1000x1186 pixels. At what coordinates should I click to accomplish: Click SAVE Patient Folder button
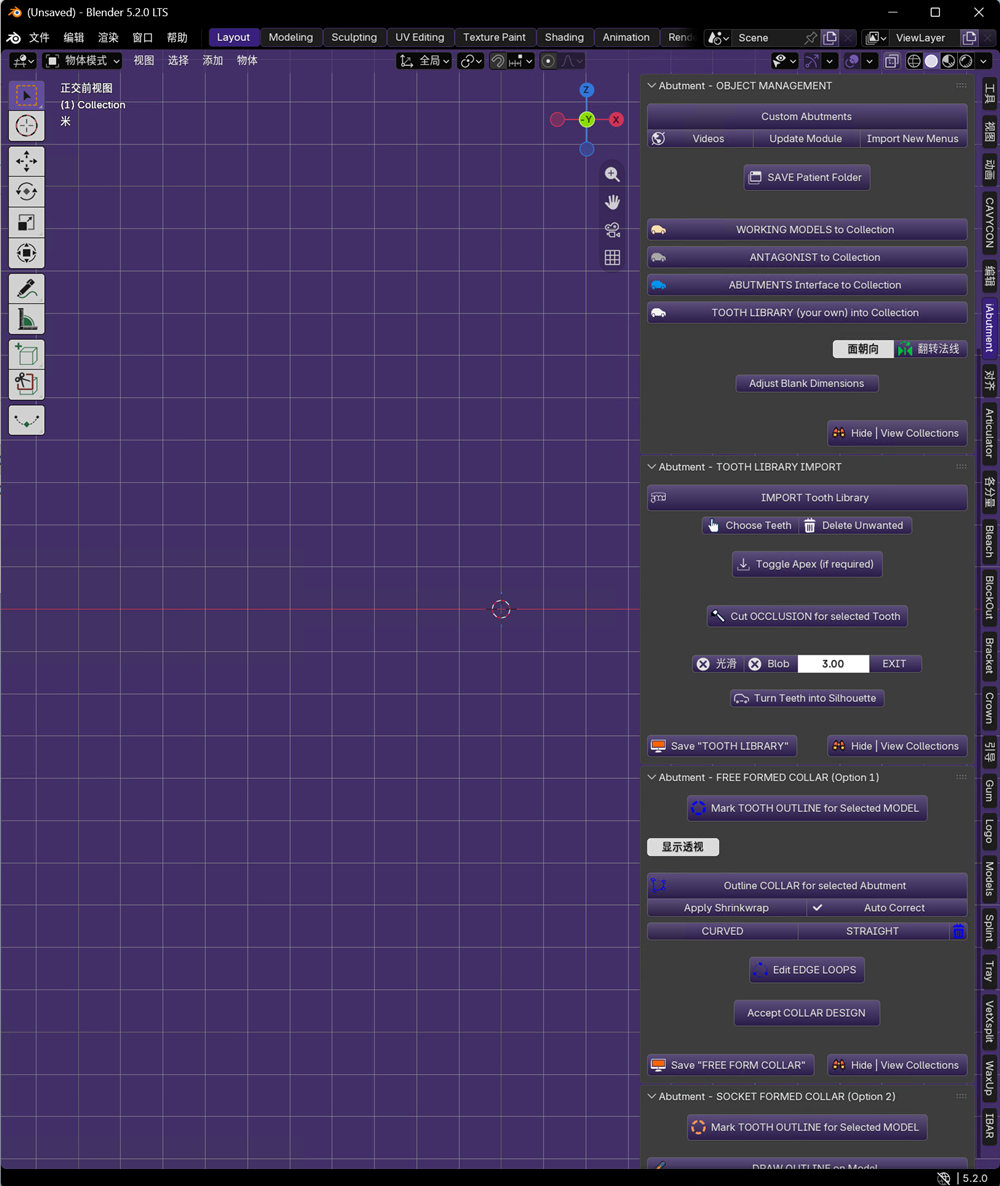806,177
